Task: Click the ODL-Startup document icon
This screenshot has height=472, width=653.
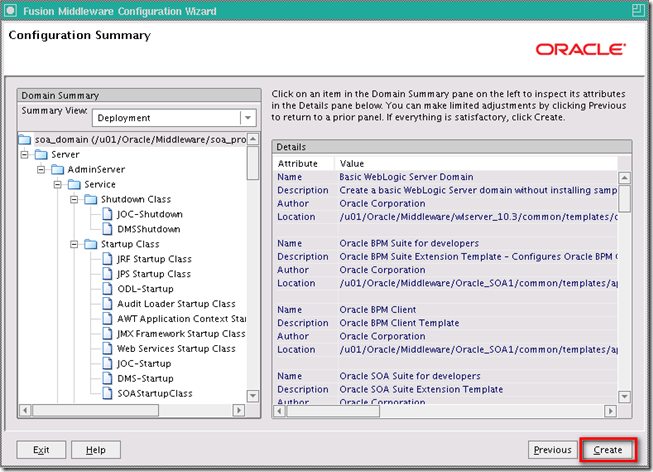Action: click(x=107, y=289)
